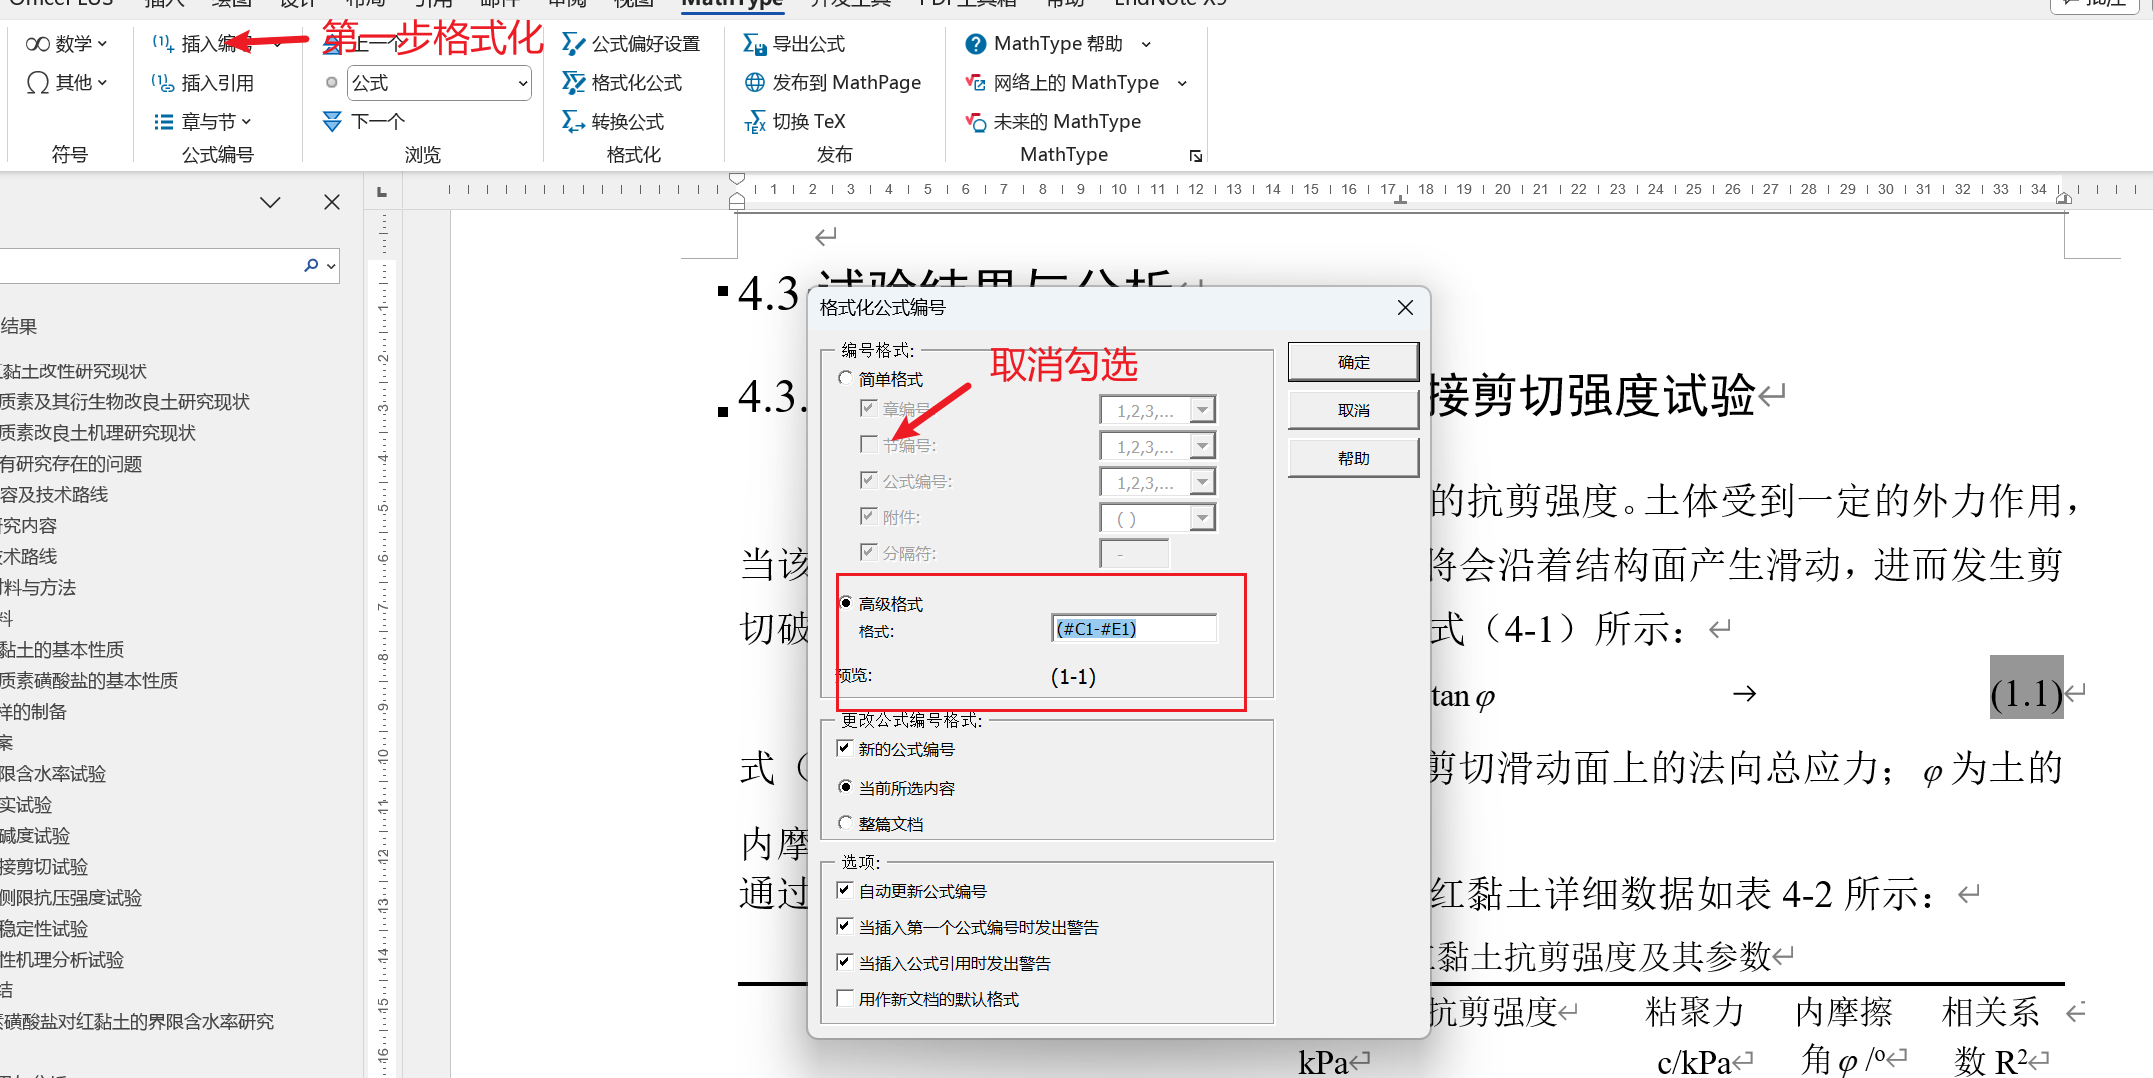Image resolution: width=2153 pixels, height=1078 pixels.
Task: Click the hanging indent marker on ruler
Action: pyautogui.click(x=737, y=199)
